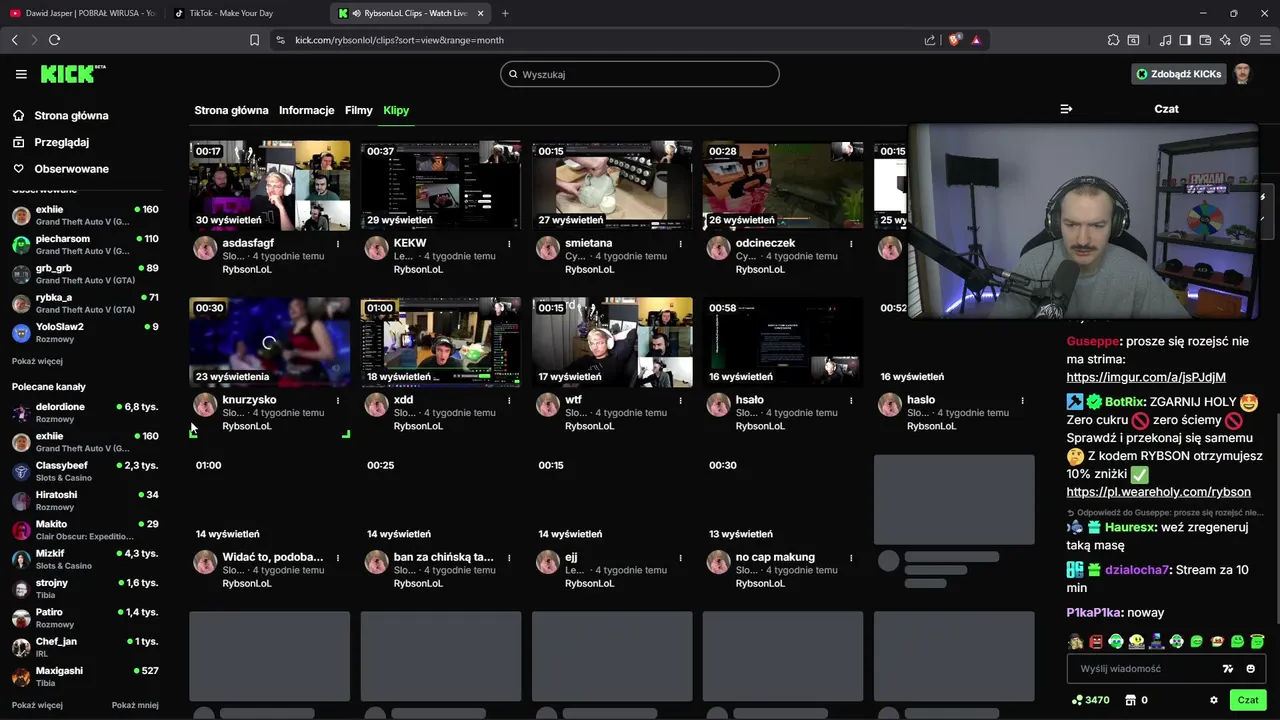
Task: Open the browser extensions puzzle icon
Action: [x=1113, y=40]
